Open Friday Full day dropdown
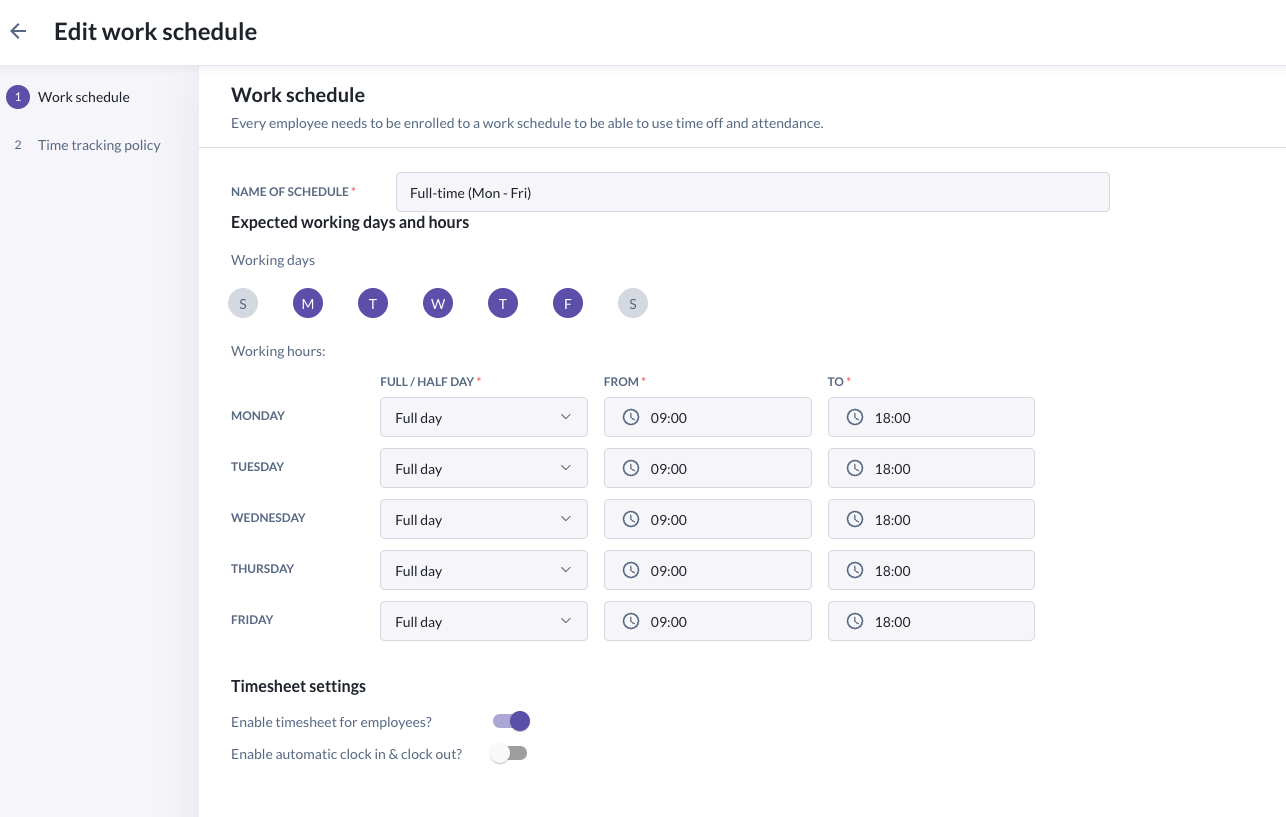Viewport: 1286px width, 817px height. point(483,621)
